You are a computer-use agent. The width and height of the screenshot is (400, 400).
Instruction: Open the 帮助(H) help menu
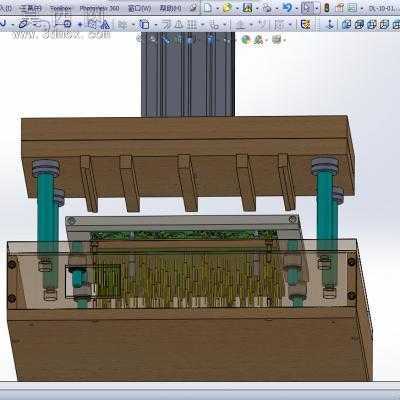click(170, 8)
